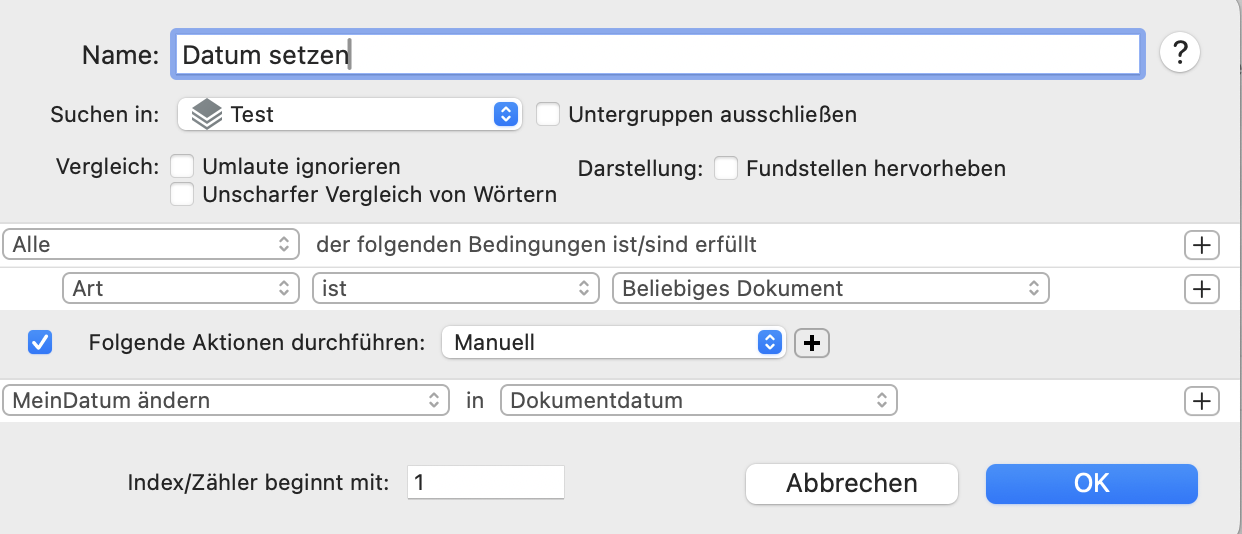Click the Test database stack icon
The image size is (1242, 534).
tap(207, 114)
